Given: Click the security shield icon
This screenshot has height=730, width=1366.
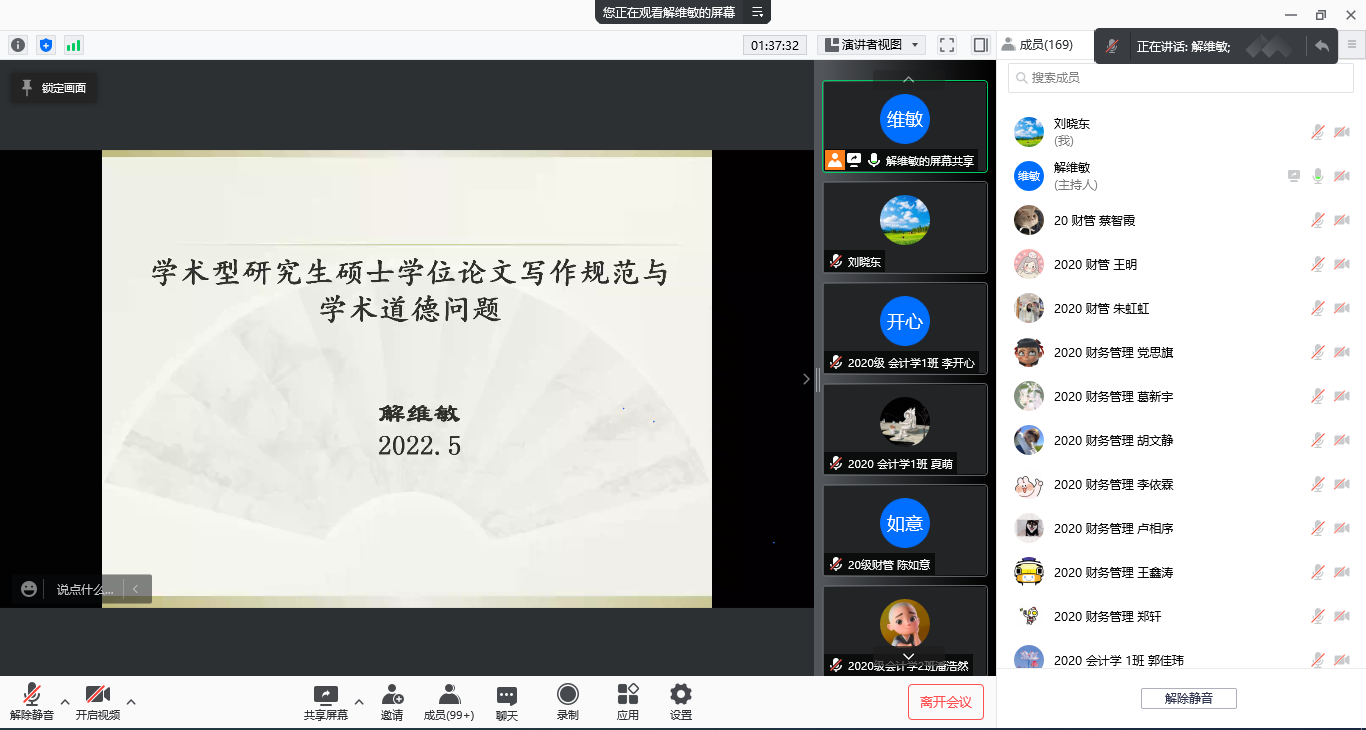Looking at the screenshot, I should (44, 45).
